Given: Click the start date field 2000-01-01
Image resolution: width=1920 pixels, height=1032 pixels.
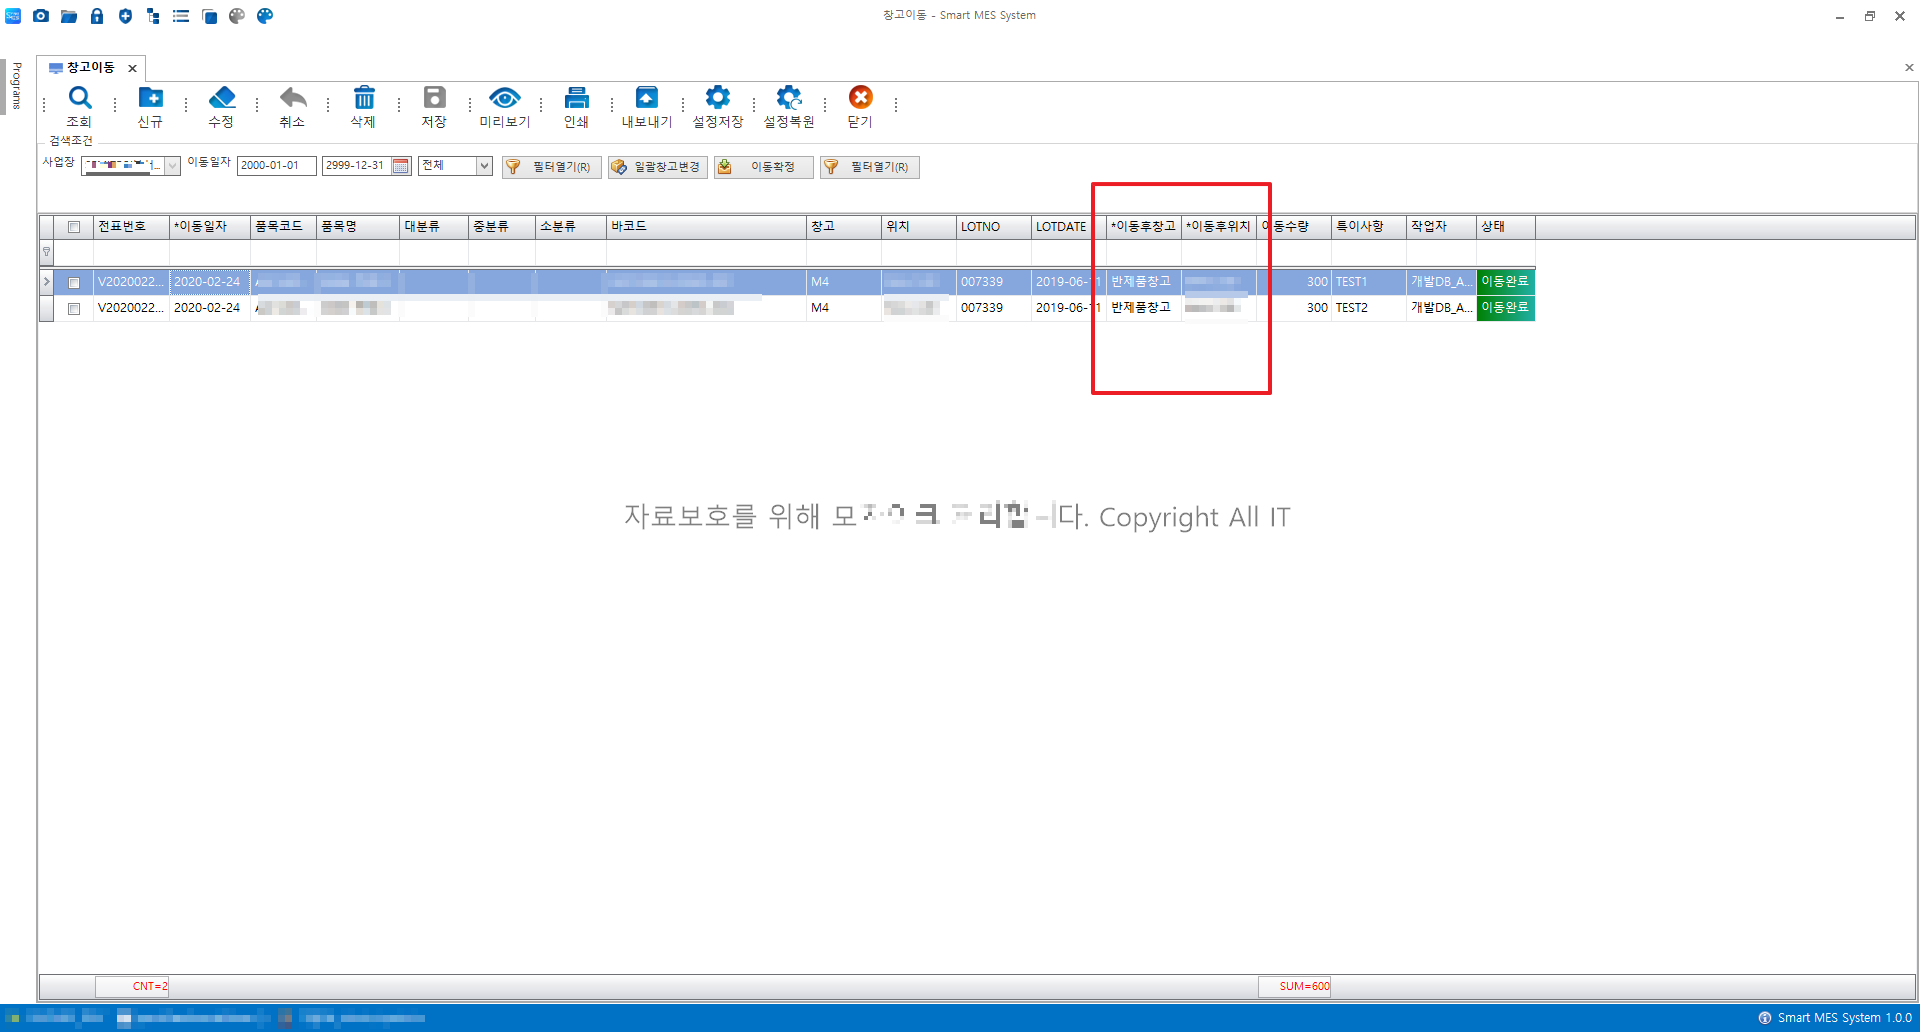Looking at the screenshot, I should [x=276, y=166].
